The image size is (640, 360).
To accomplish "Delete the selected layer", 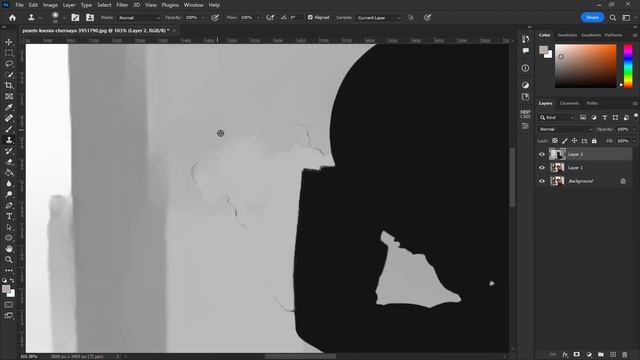I will pyautogui.click(x=624, y=355).
